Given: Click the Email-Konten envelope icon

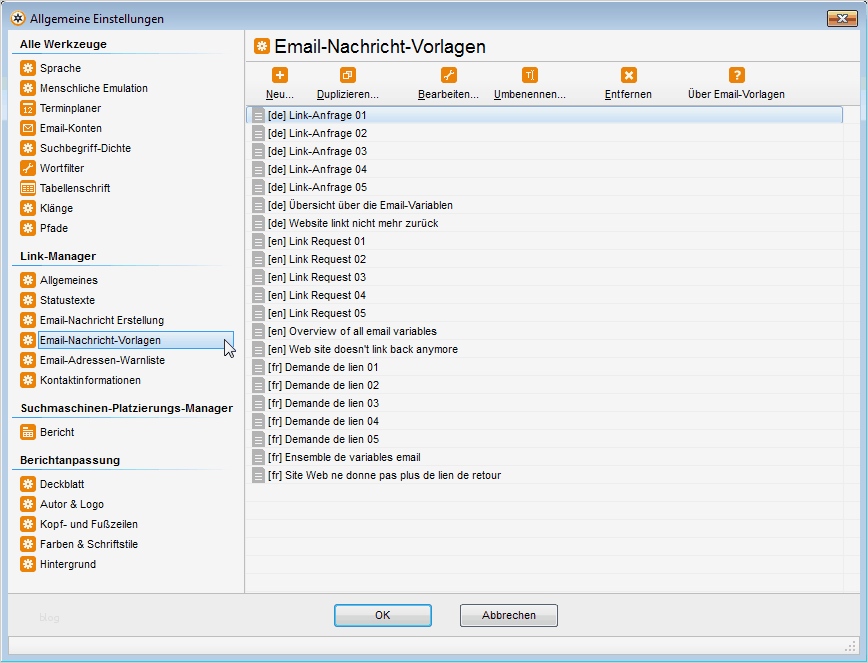Looking at the screenshot, I should tap(28, 128).
